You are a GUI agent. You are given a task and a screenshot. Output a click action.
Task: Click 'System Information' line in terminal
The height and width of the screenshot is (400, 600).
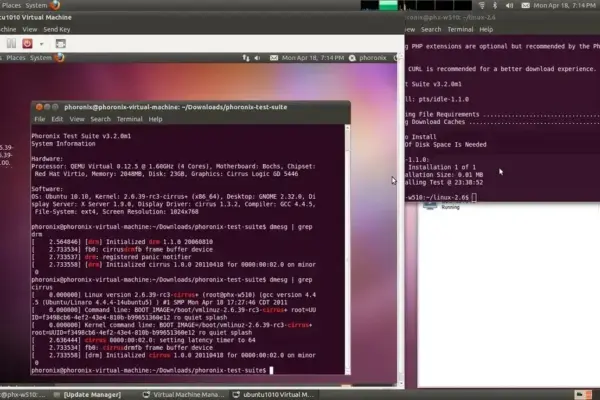pyautogui.click(x=63, y=144)
